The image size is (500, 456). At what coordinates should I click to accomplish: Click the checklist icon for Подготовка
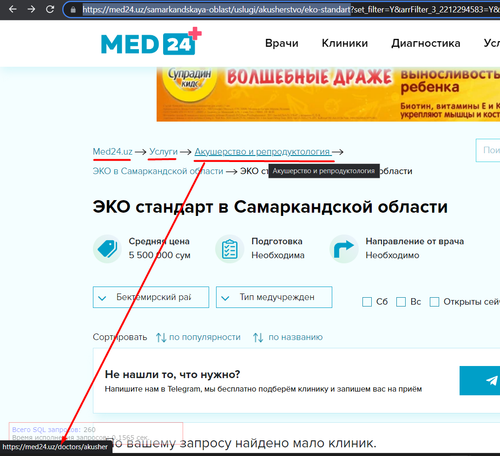[230, 249]
